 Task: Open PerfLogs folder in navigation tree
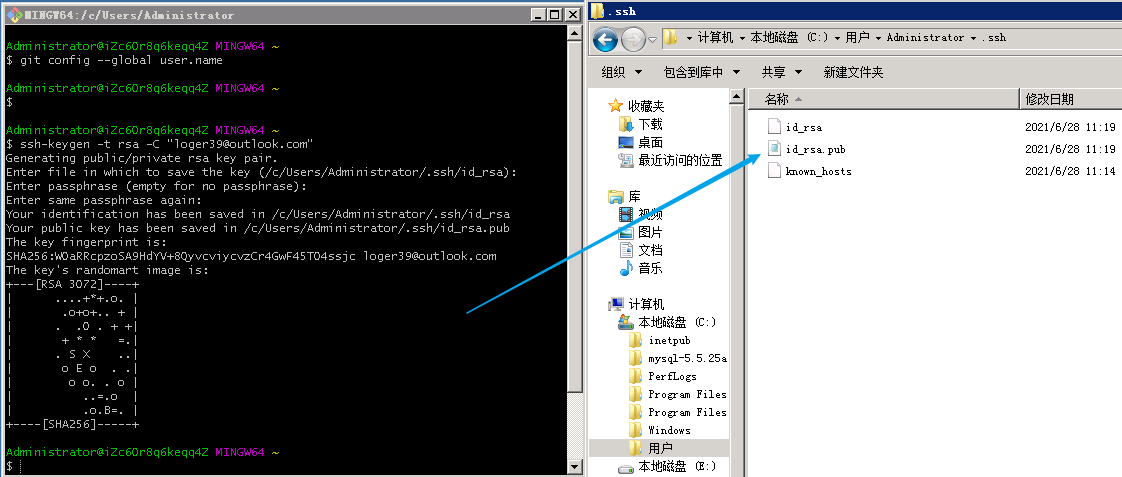[x=672, y=376]
